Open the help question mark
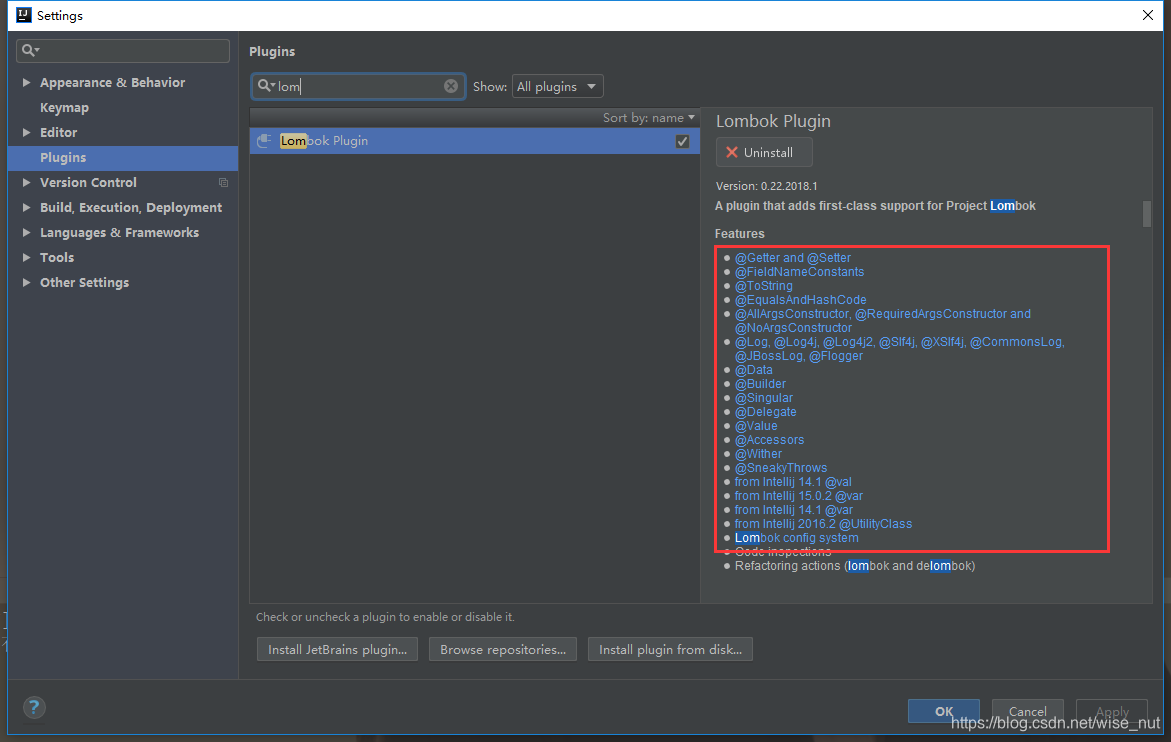Screen dimensions: 1171x742 (x=34, y=707)
